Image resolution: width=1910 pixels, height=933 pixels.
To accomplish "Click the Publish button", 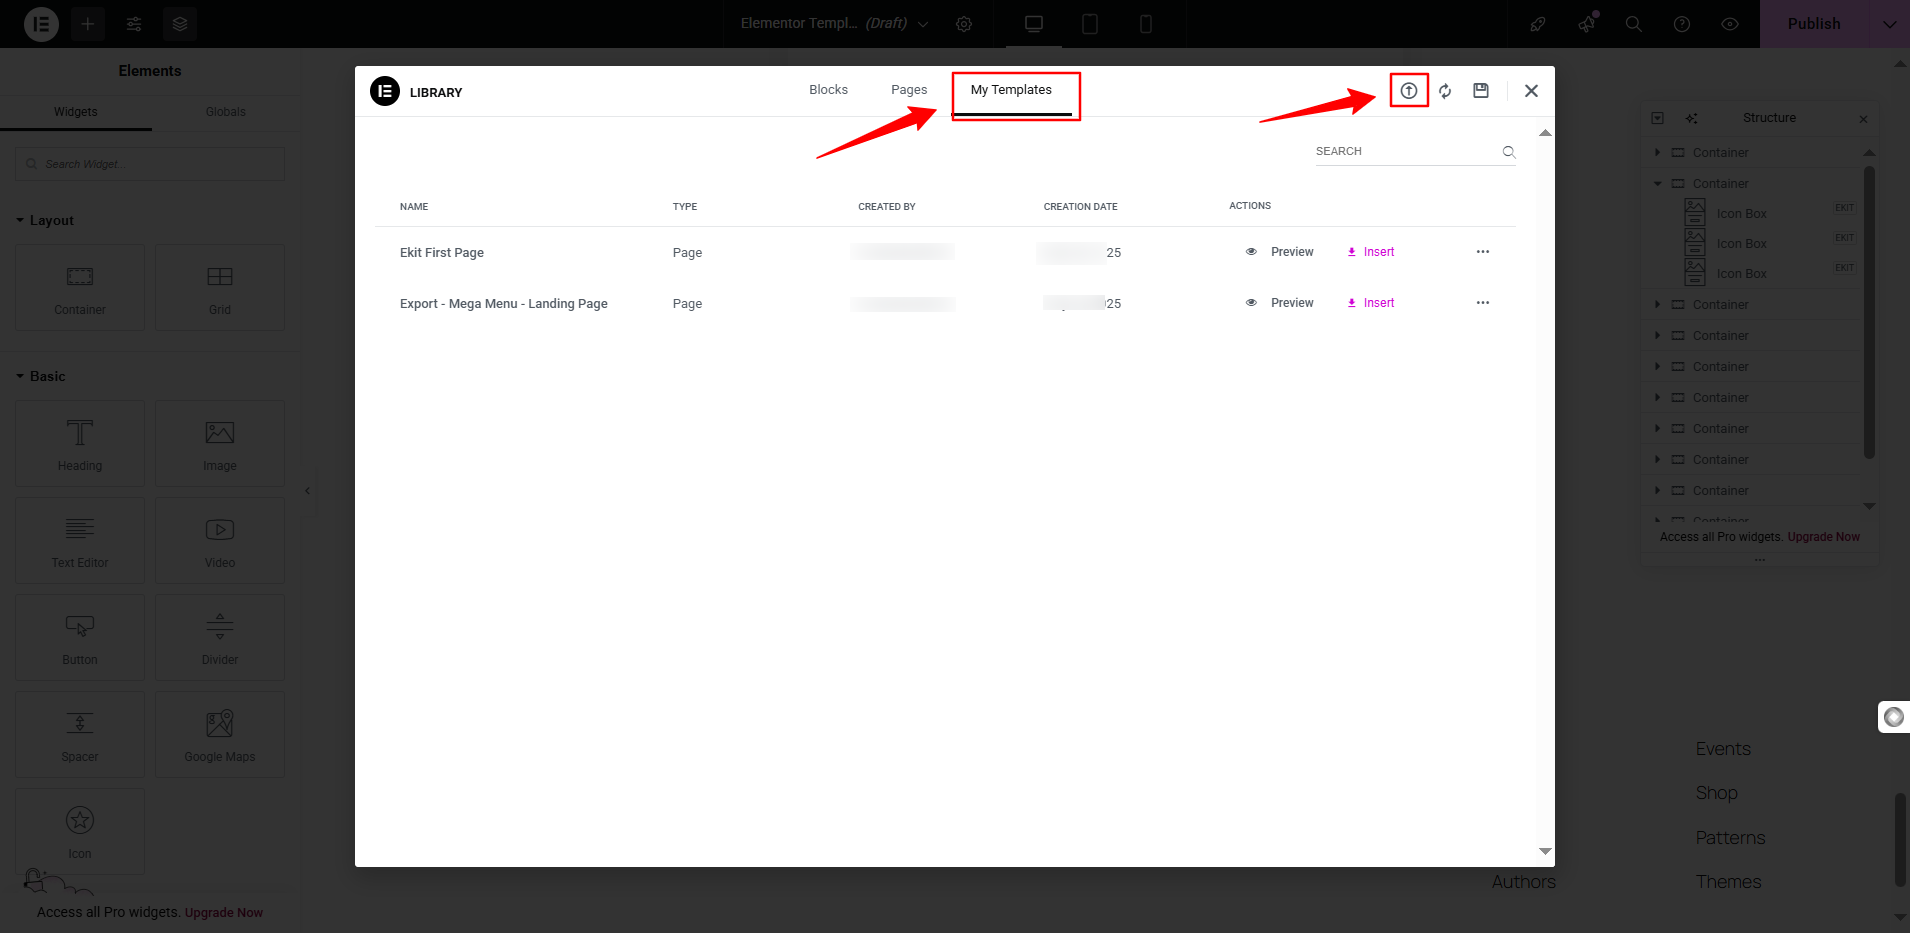I will (1814, 24).
